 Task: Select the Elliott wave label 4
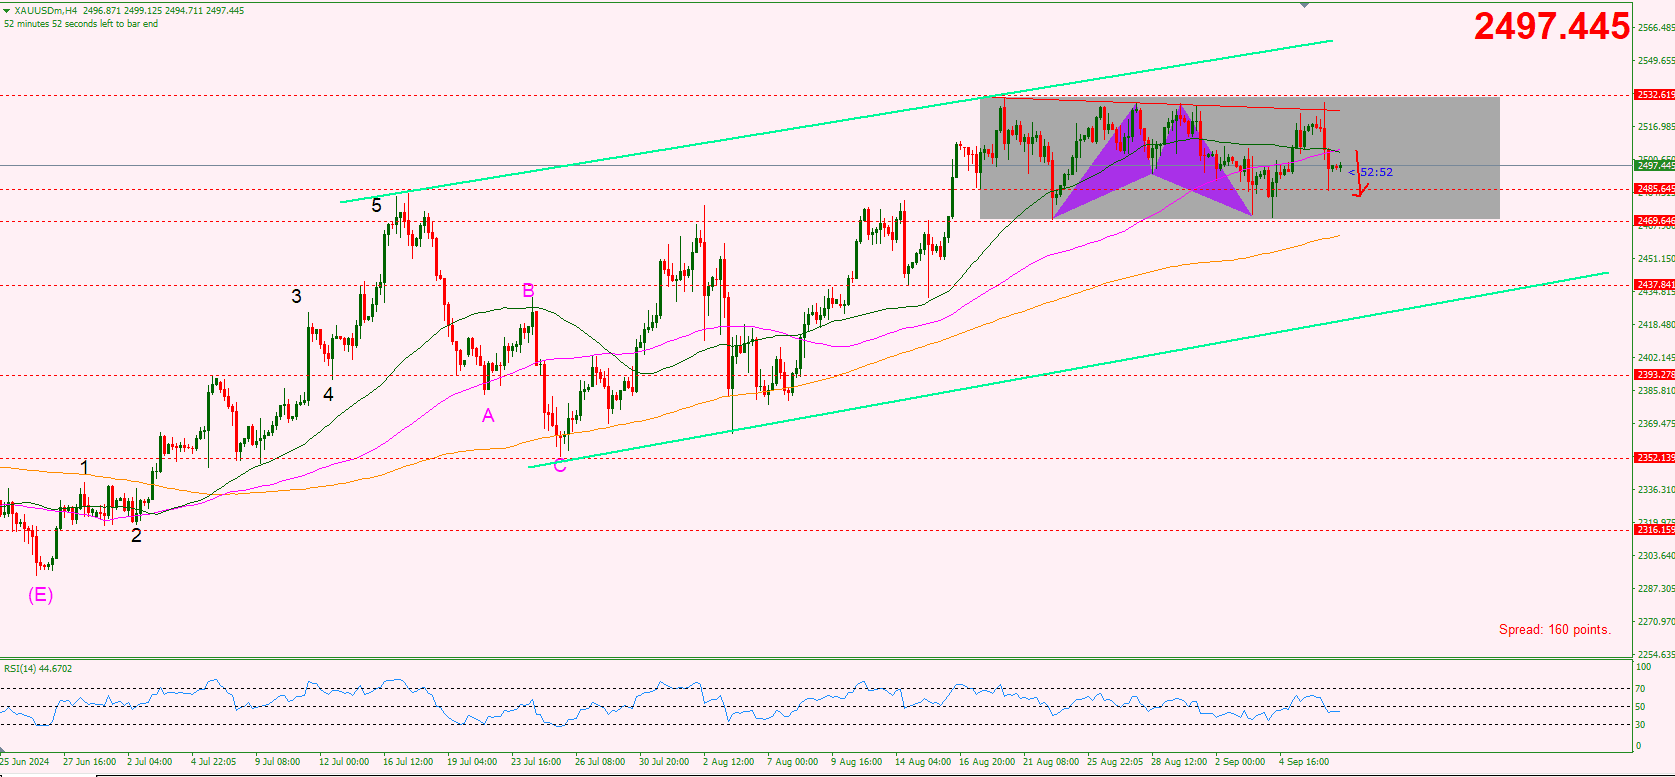click(328, 394)
